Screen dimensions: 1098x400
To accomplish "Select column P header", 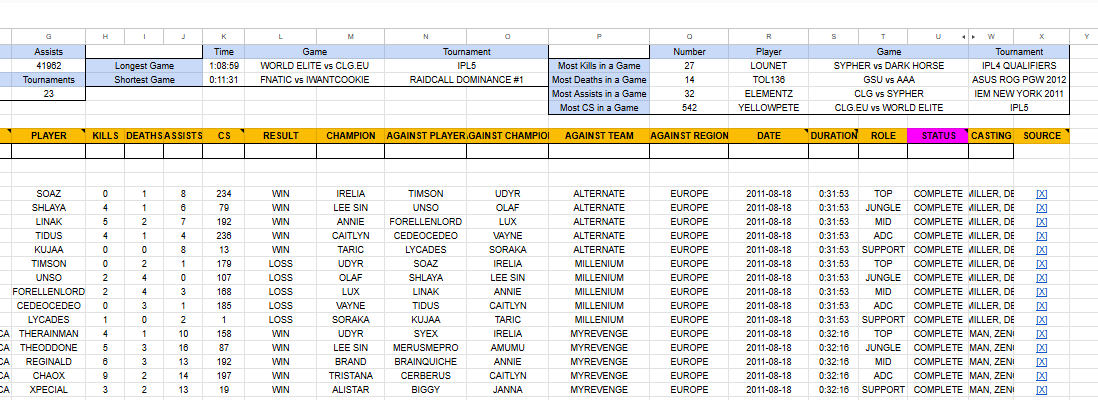I will [599, 36].
